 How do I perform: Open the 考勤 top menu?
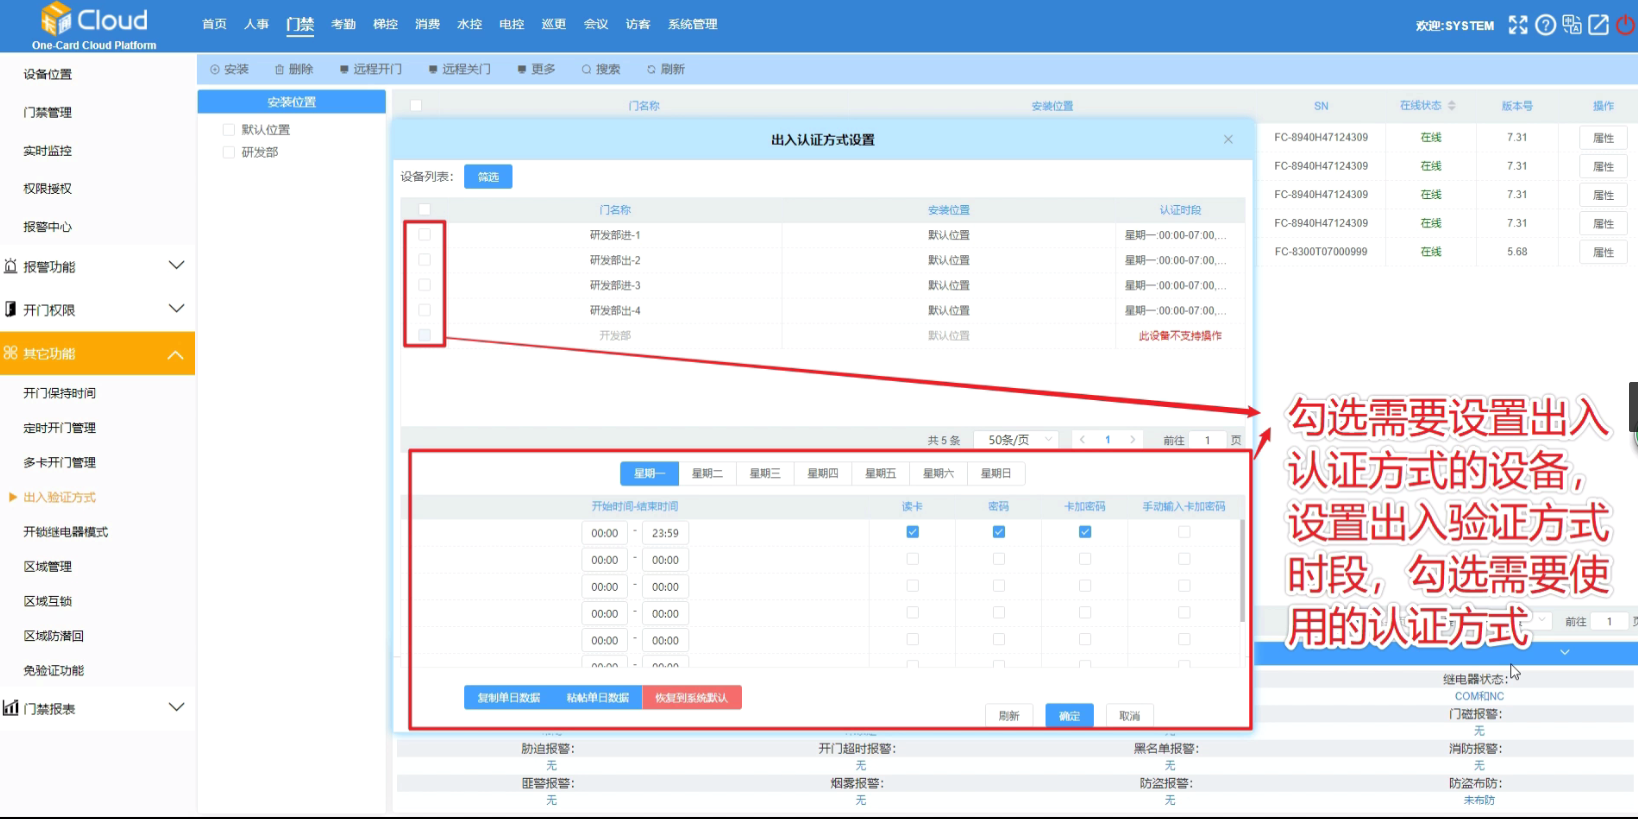pyautogui.click(x=343, y=24)
